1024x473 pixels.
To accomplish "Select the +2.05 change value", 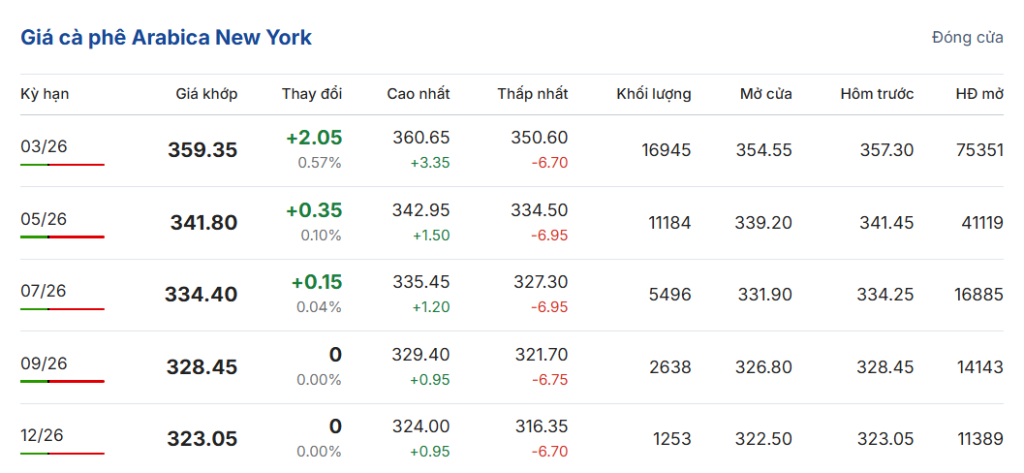I will pos(314,138).
